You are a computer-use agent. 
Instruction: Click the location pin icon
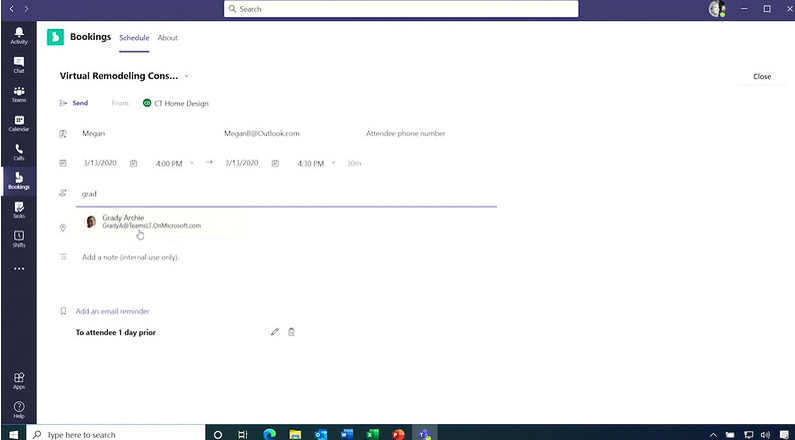pos(63,228)
